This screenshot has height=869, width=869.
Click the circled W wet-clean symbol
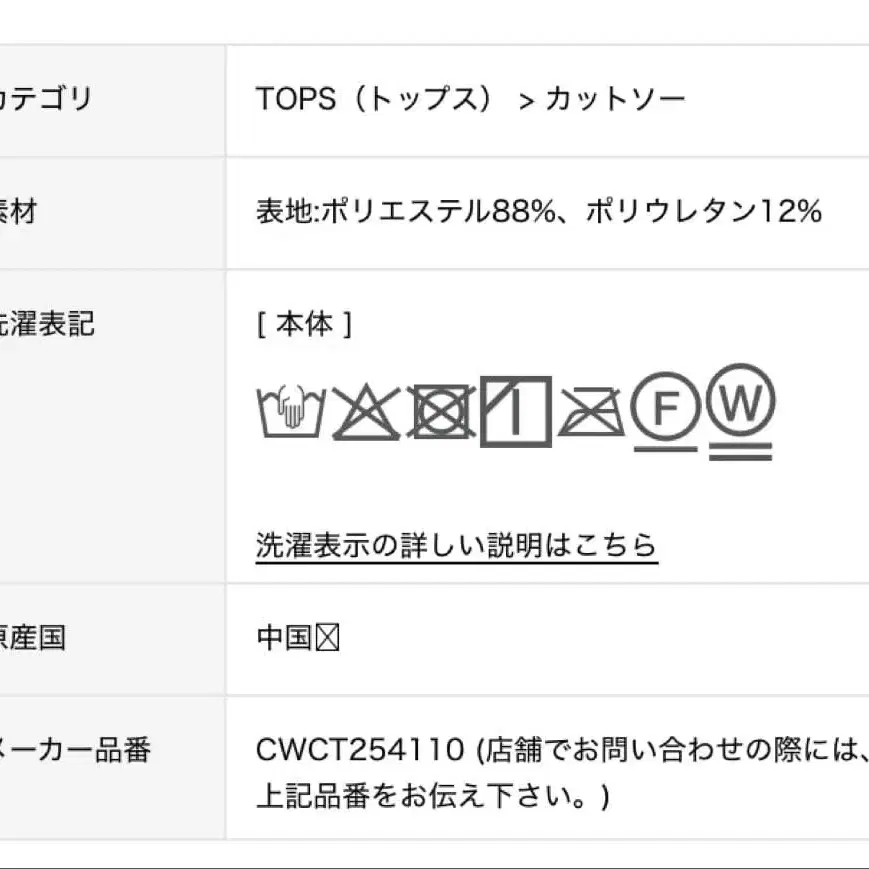pos(740,406)
